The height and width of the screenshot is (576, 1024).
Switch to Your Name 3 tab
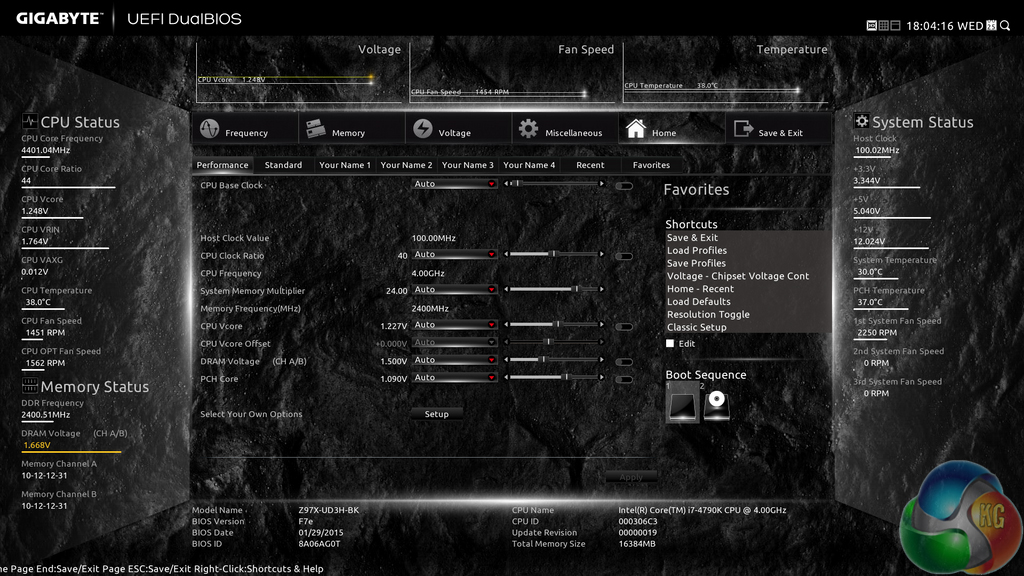point(468,165)
